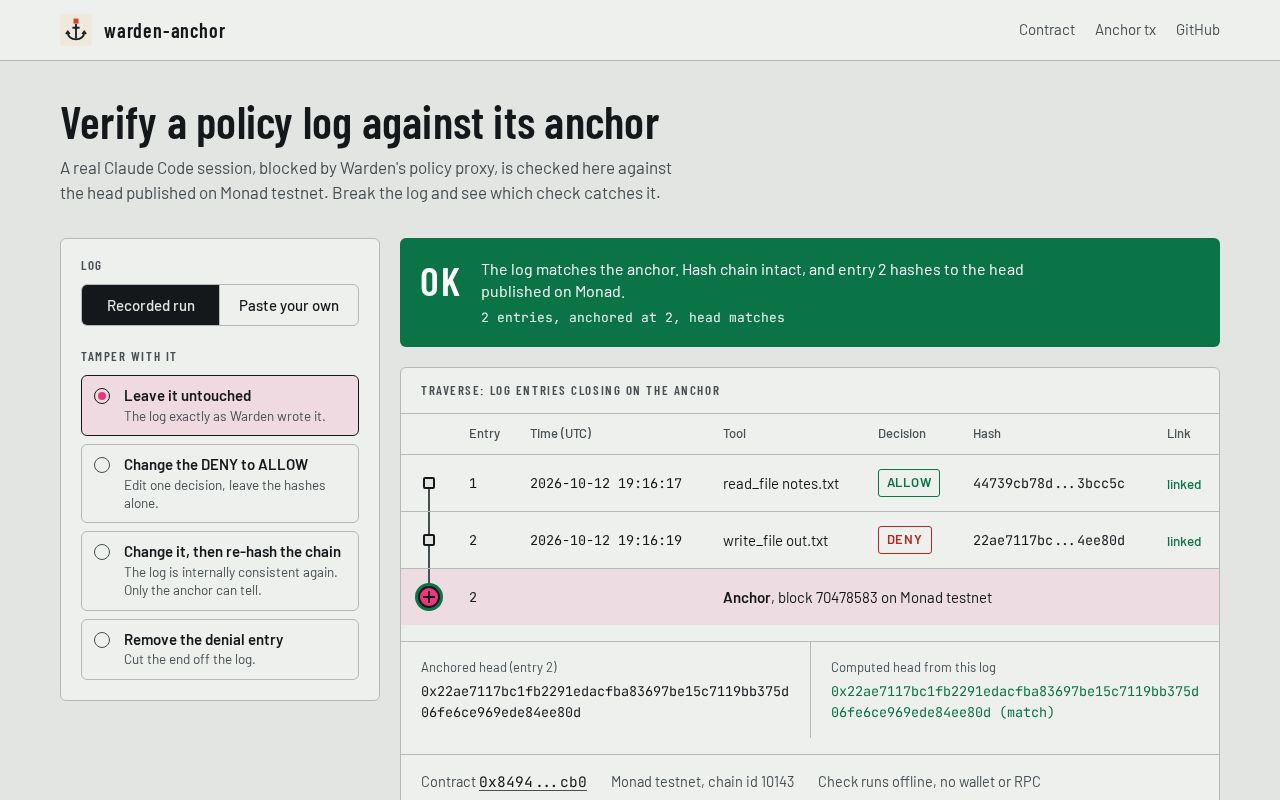Screen dimensions: 1280x800
Task: Open the Contract link in the header
Action: coord(1047,30)
